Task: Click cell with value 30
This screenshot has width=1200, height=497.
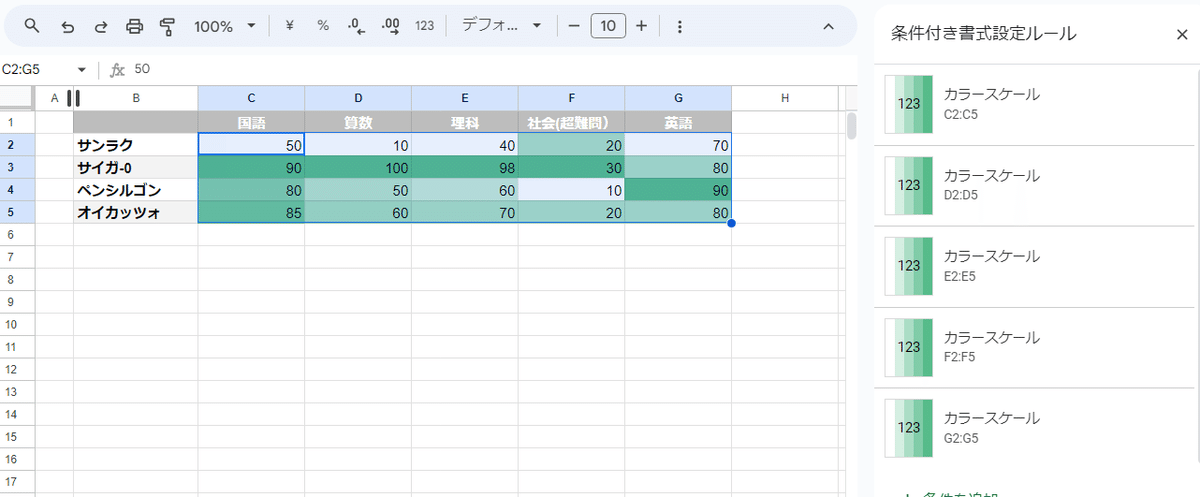Action: coord(572,167)
